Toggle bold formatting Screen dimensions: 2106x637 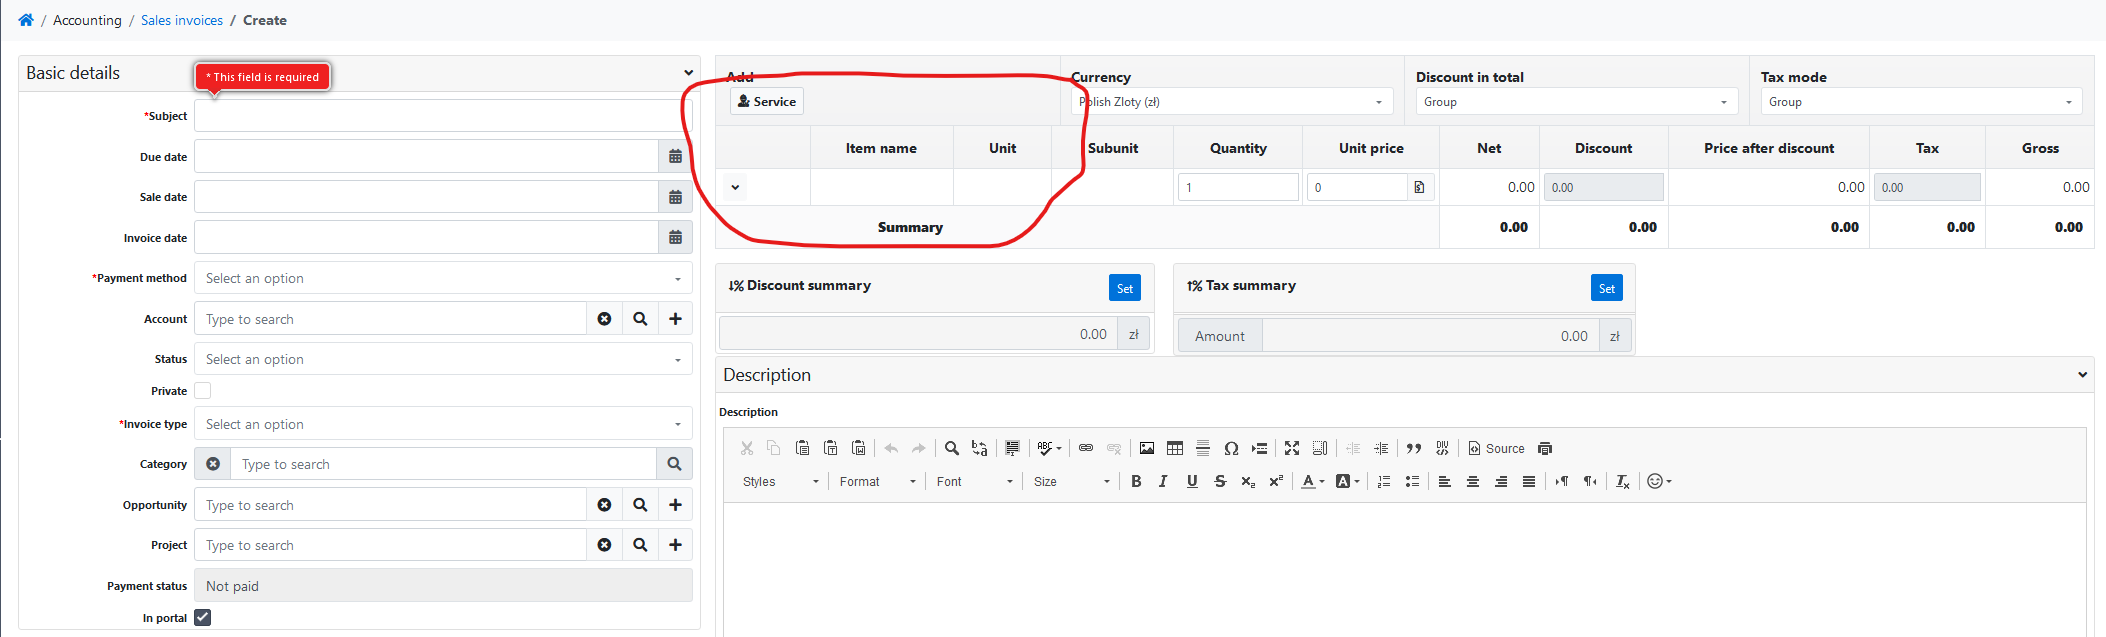[1136, 481]
